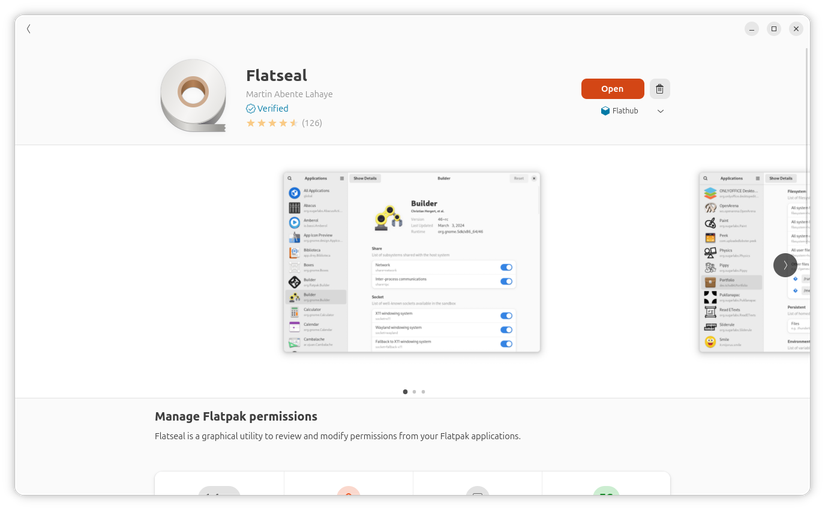Open the Builder permissions screenshot

click(x=412, y=262)
